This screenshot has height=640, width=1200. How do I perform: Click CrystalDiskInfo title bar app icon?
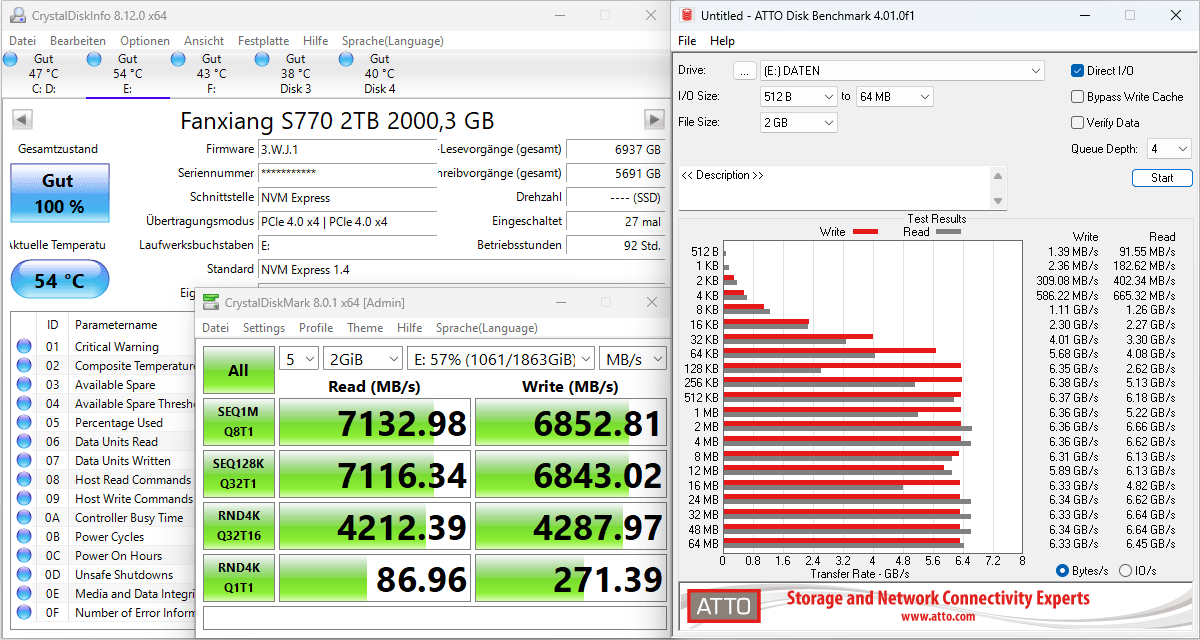point(17,16)
